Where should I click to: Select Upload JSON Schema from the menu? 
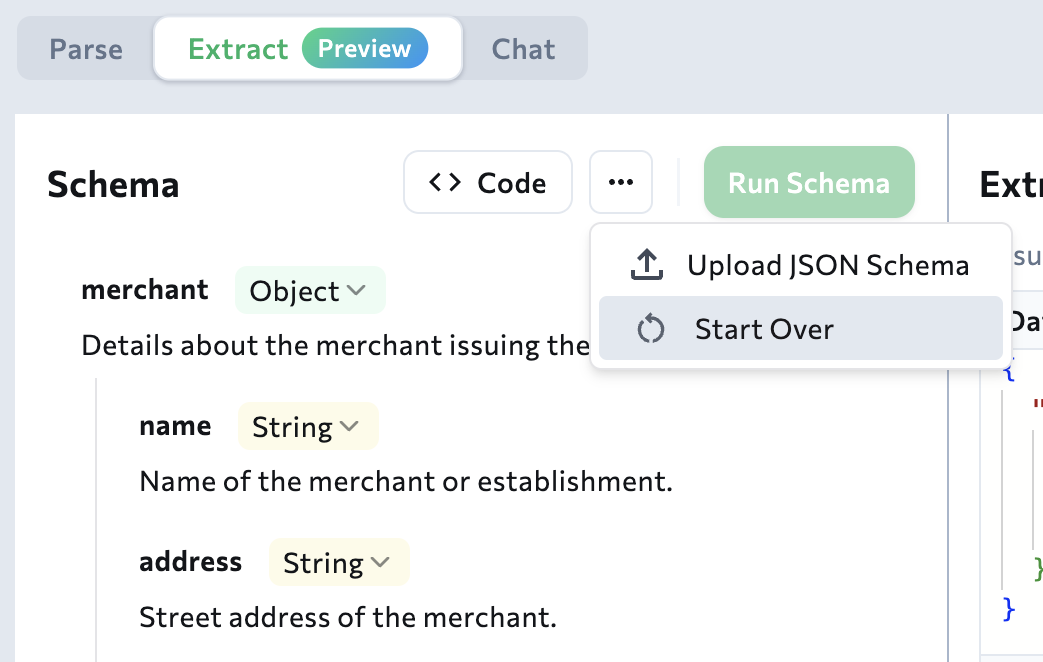[x=827, y=264]
